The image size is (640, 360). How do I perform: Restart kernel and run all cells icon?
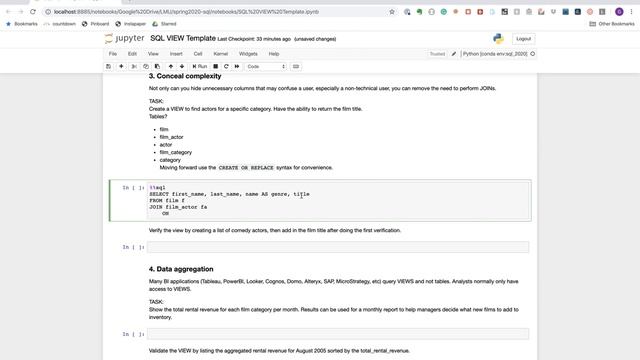(237, 66)
